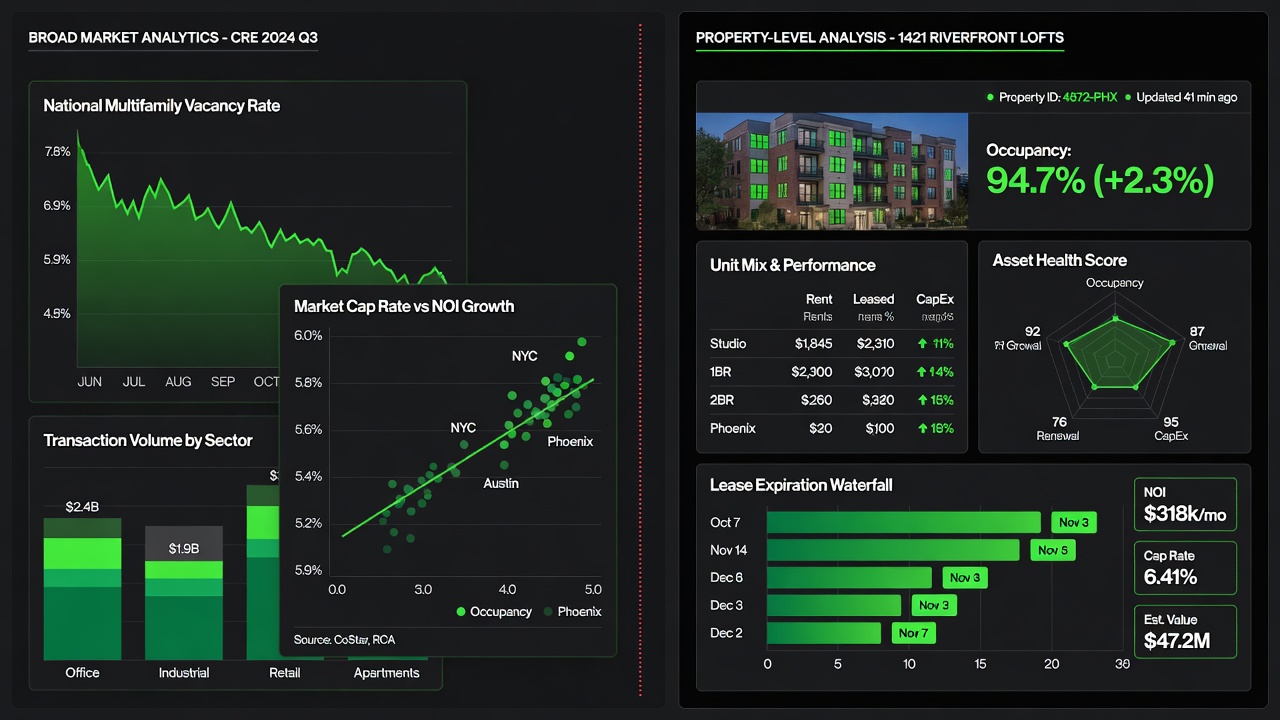Click the Occupancy vertex on radar chart
The image size is (1280, 720).
click(x=1115, y=318)
